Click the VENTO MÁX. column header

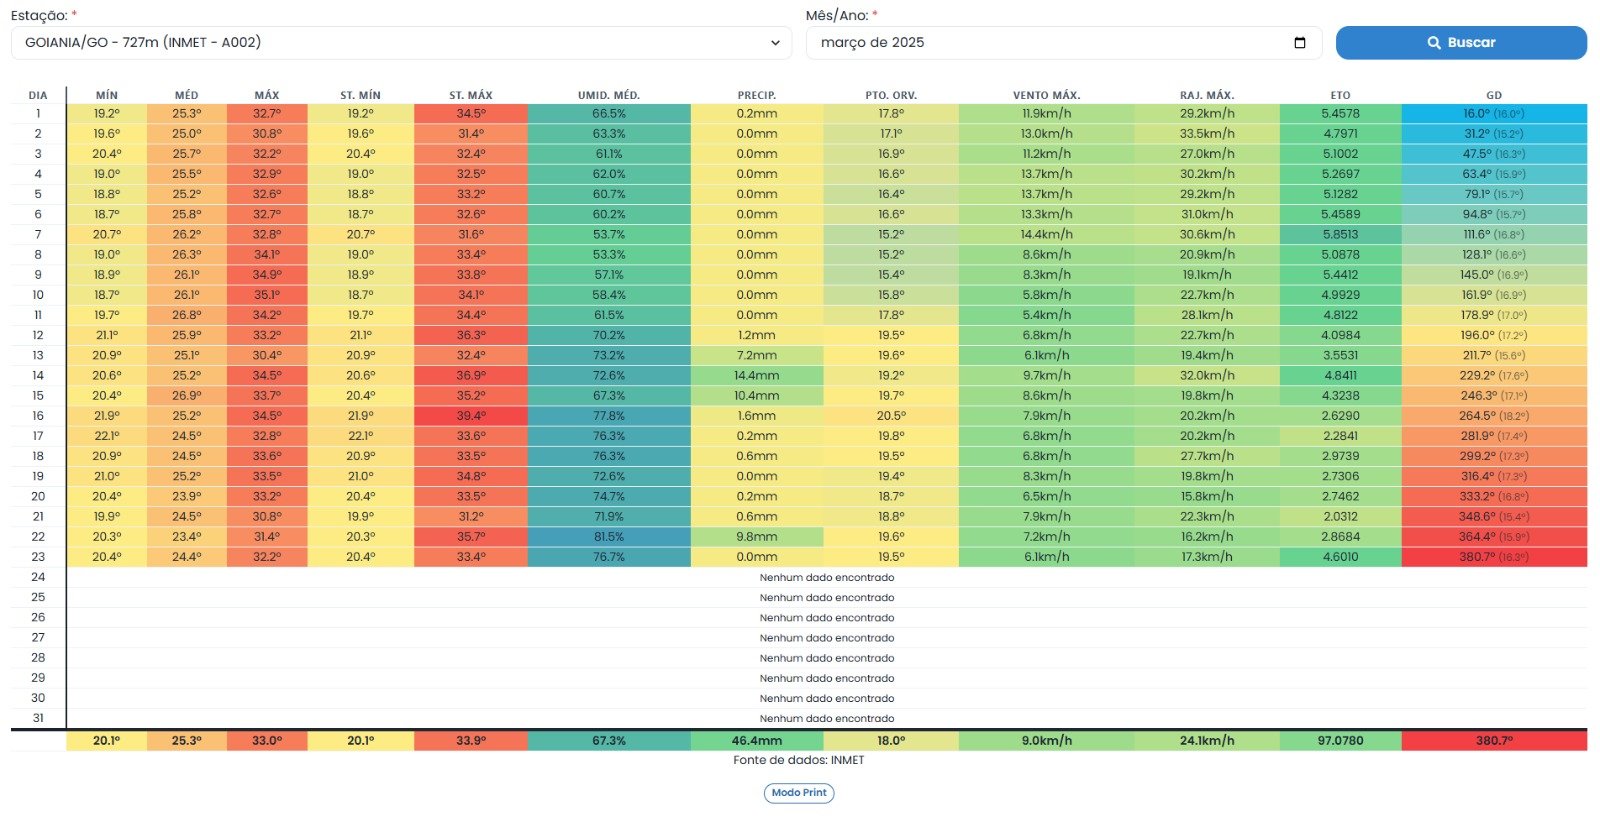point(1046,96)
